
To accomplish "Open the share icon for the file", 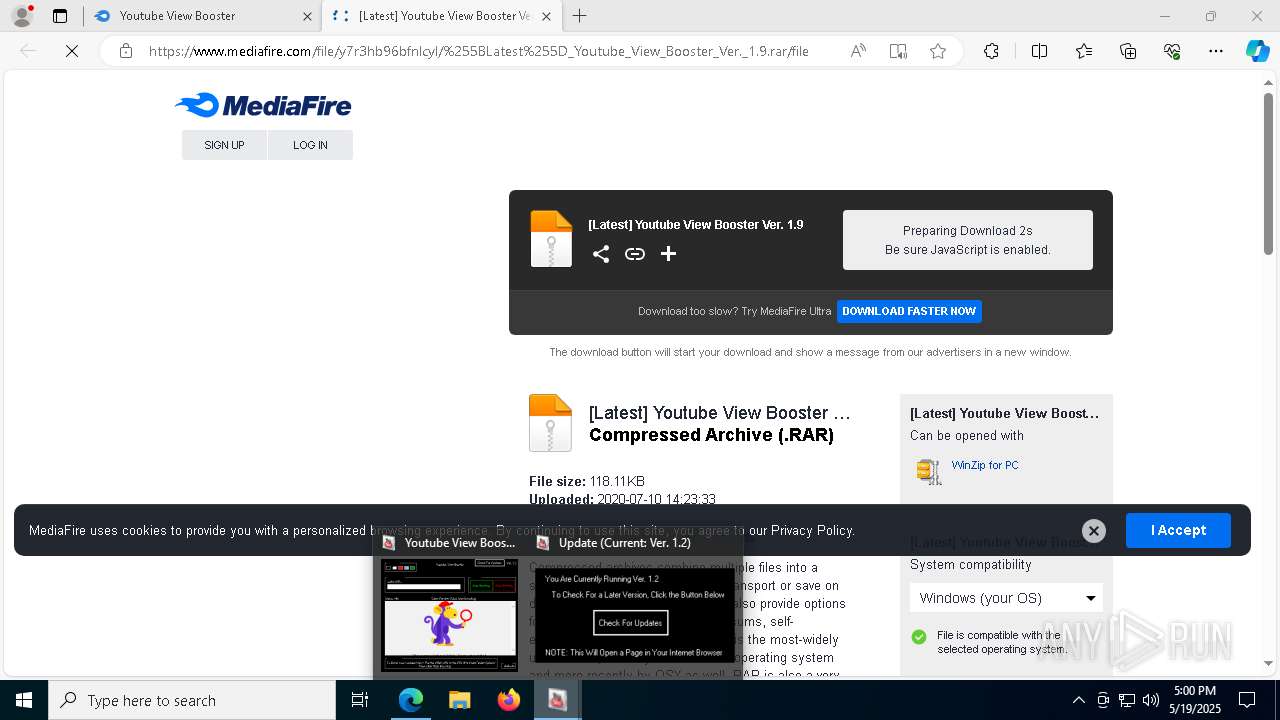I will 601,254.
